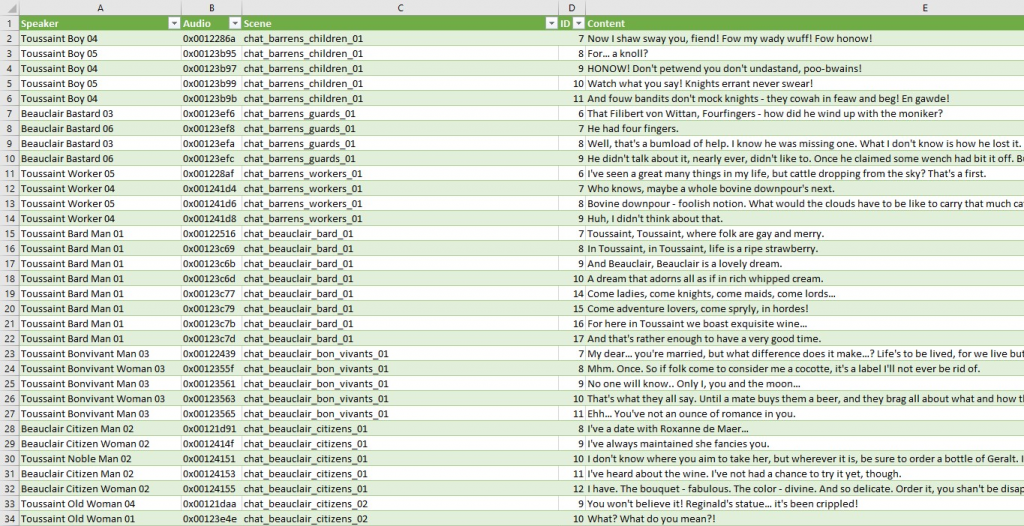Image resolution: width=1024 pixels, height=526 pixels.
Task: Select 'He had four fingers.' cell
Action: point(805,129)
